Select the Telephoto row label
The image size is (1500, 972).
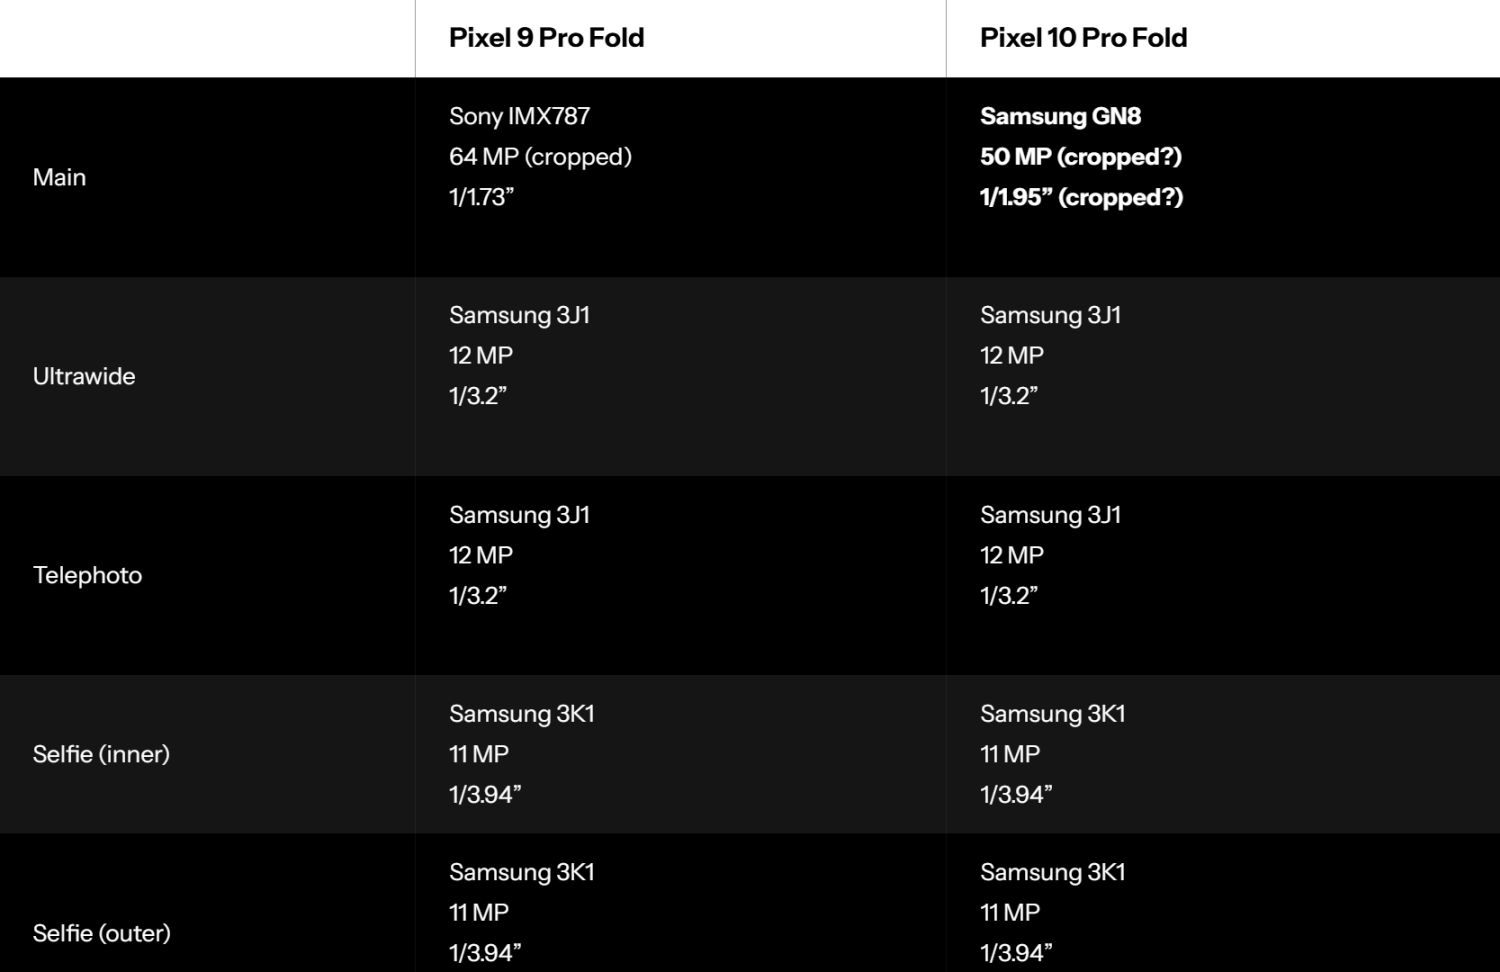click(x=87, y=575)
